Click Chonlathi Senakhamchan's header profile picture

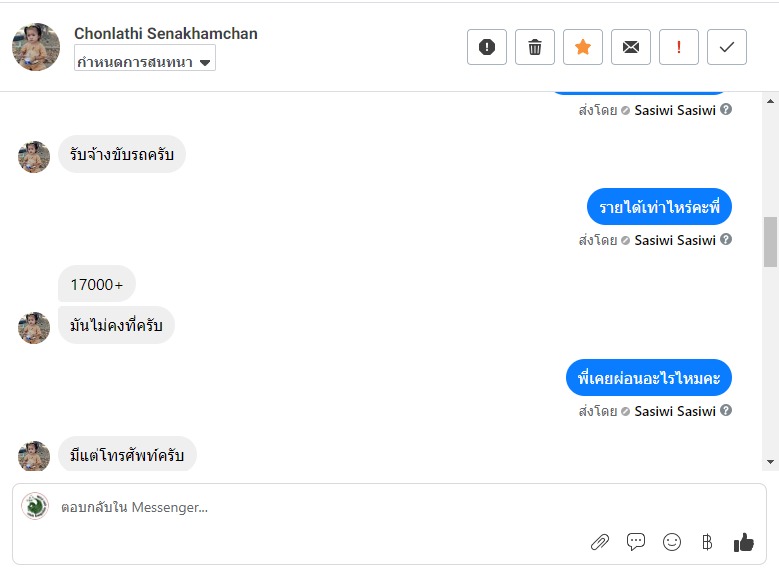(x=36, y=47)
